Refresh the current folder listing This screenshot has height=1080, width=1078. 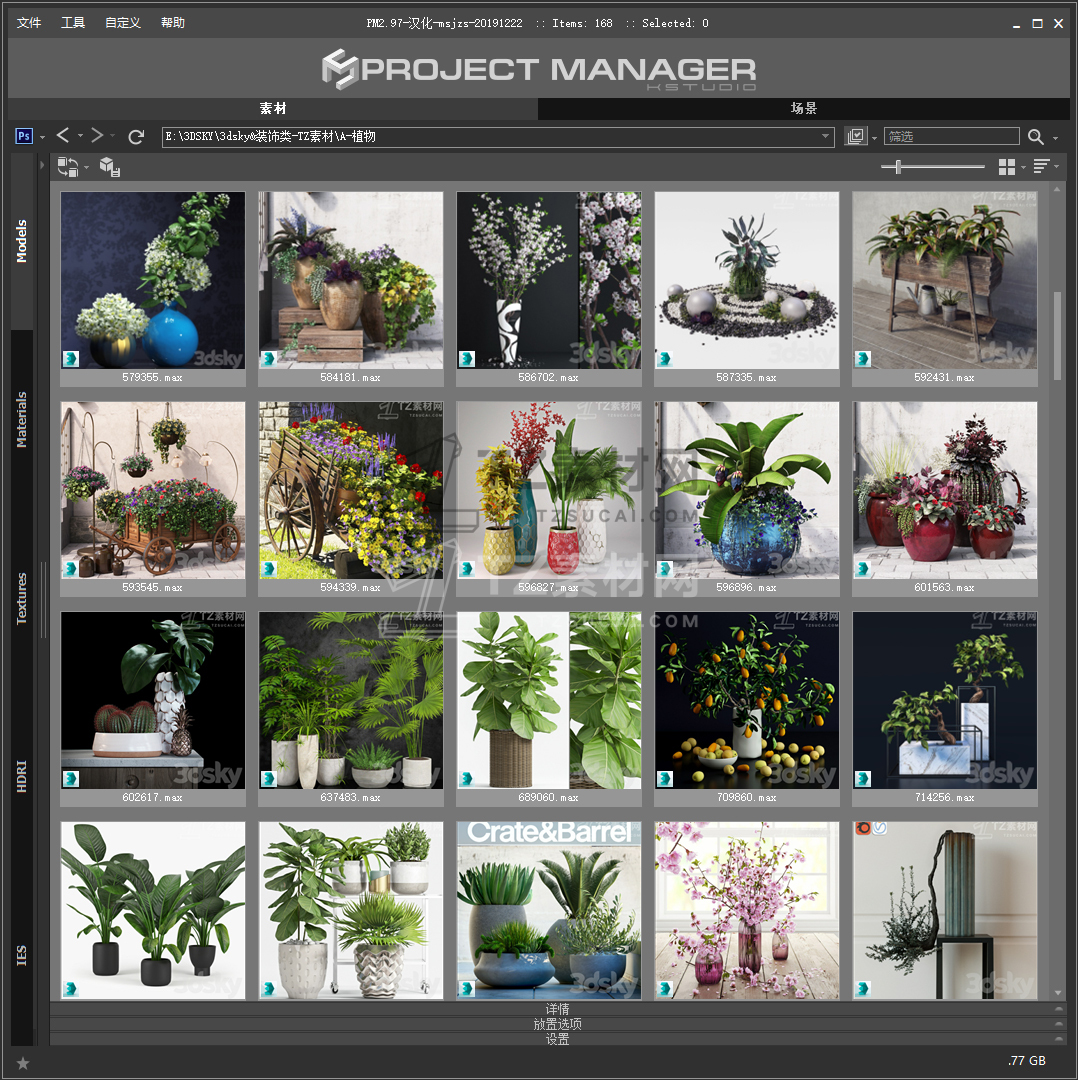click(x=137, y=137)
